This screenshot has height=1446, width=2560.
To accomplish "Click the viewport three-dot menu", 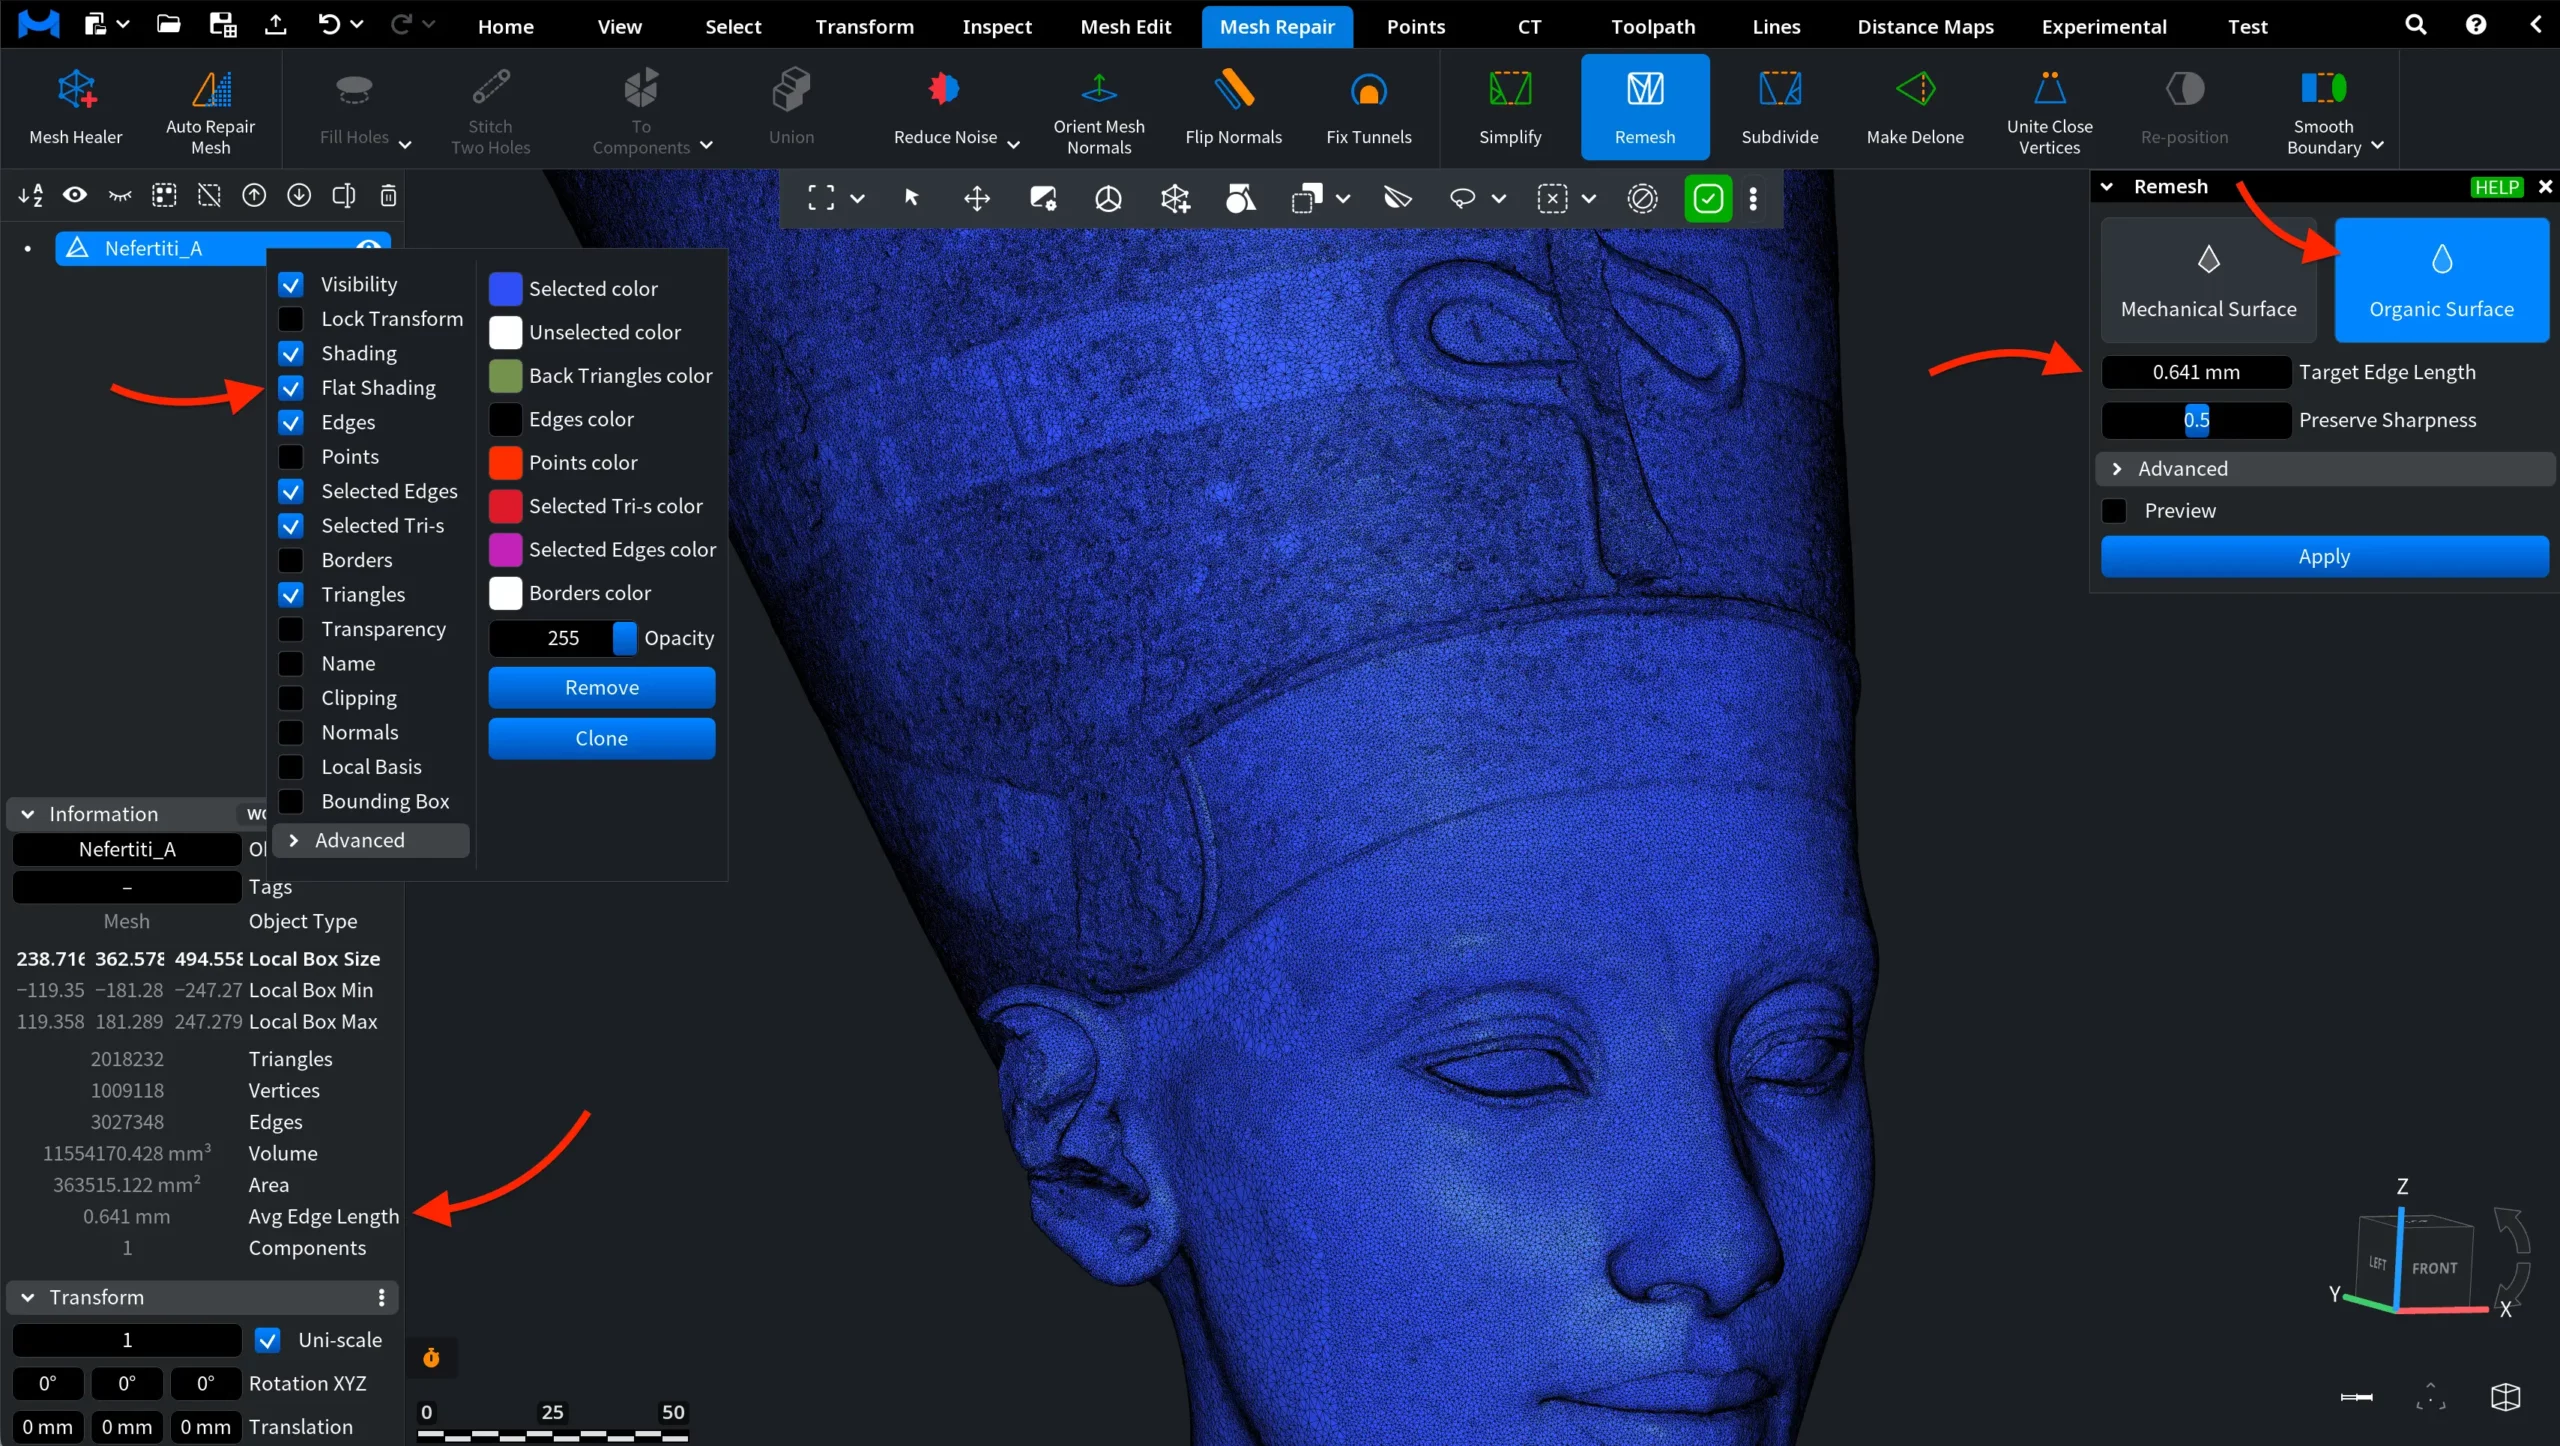I will pos(1753,198).
